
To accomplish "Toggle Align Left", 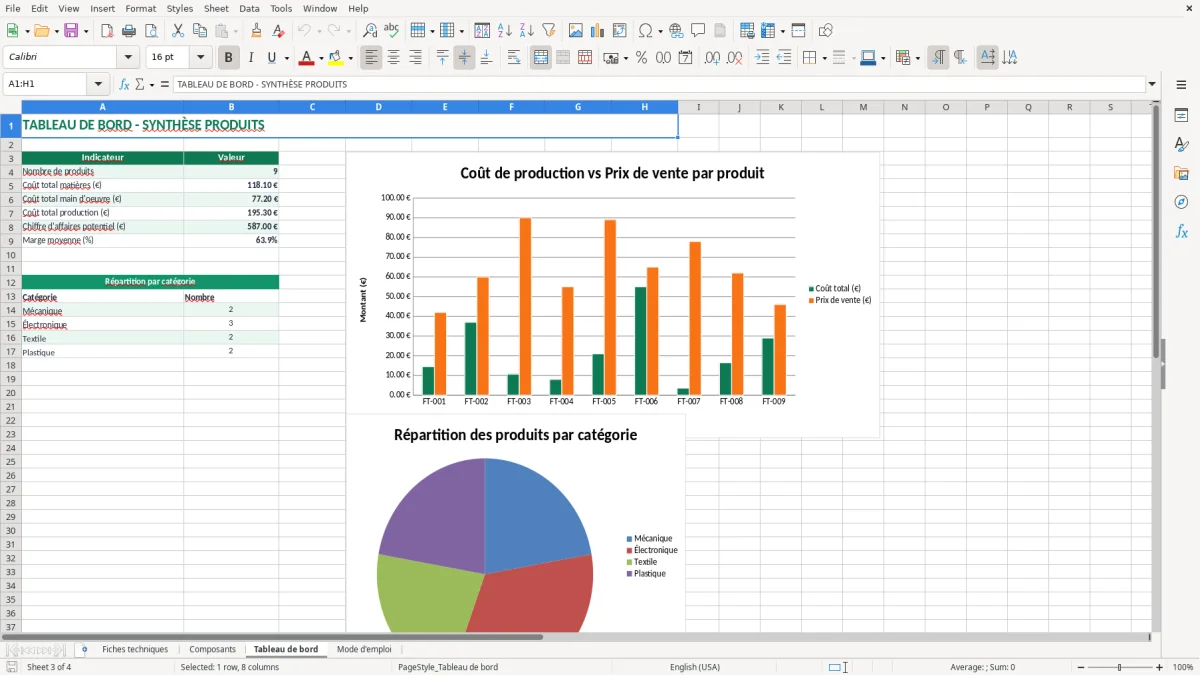I will pos(371,58).
